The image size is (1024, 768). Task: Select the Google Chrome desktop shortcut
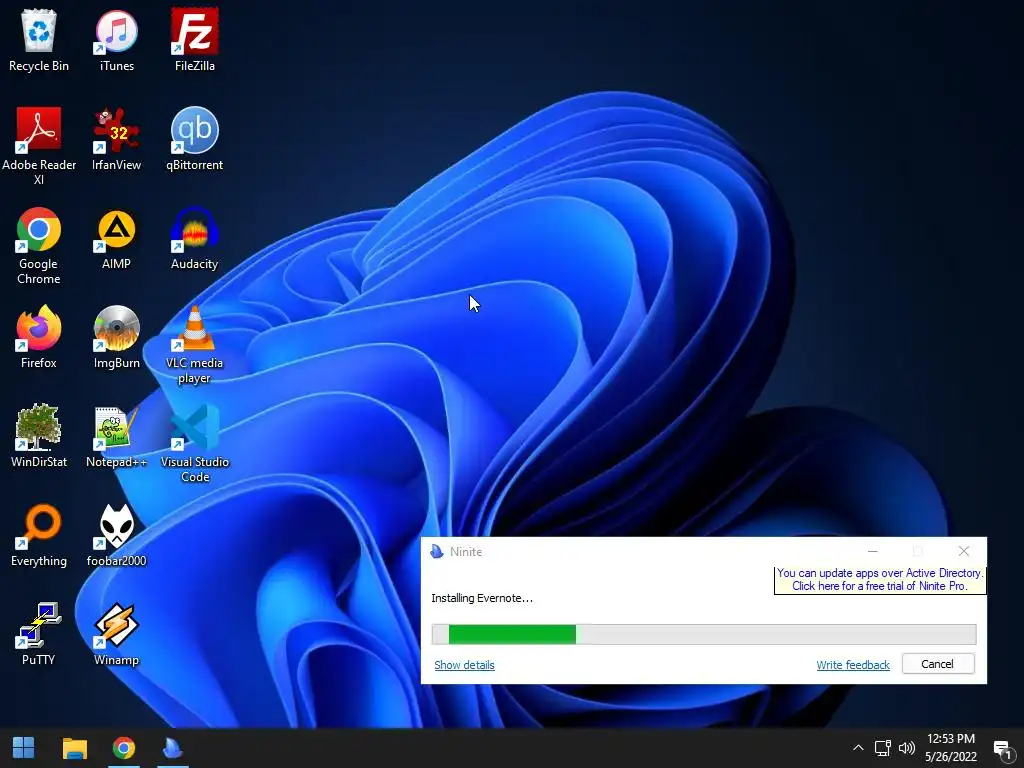click(39, 246)
